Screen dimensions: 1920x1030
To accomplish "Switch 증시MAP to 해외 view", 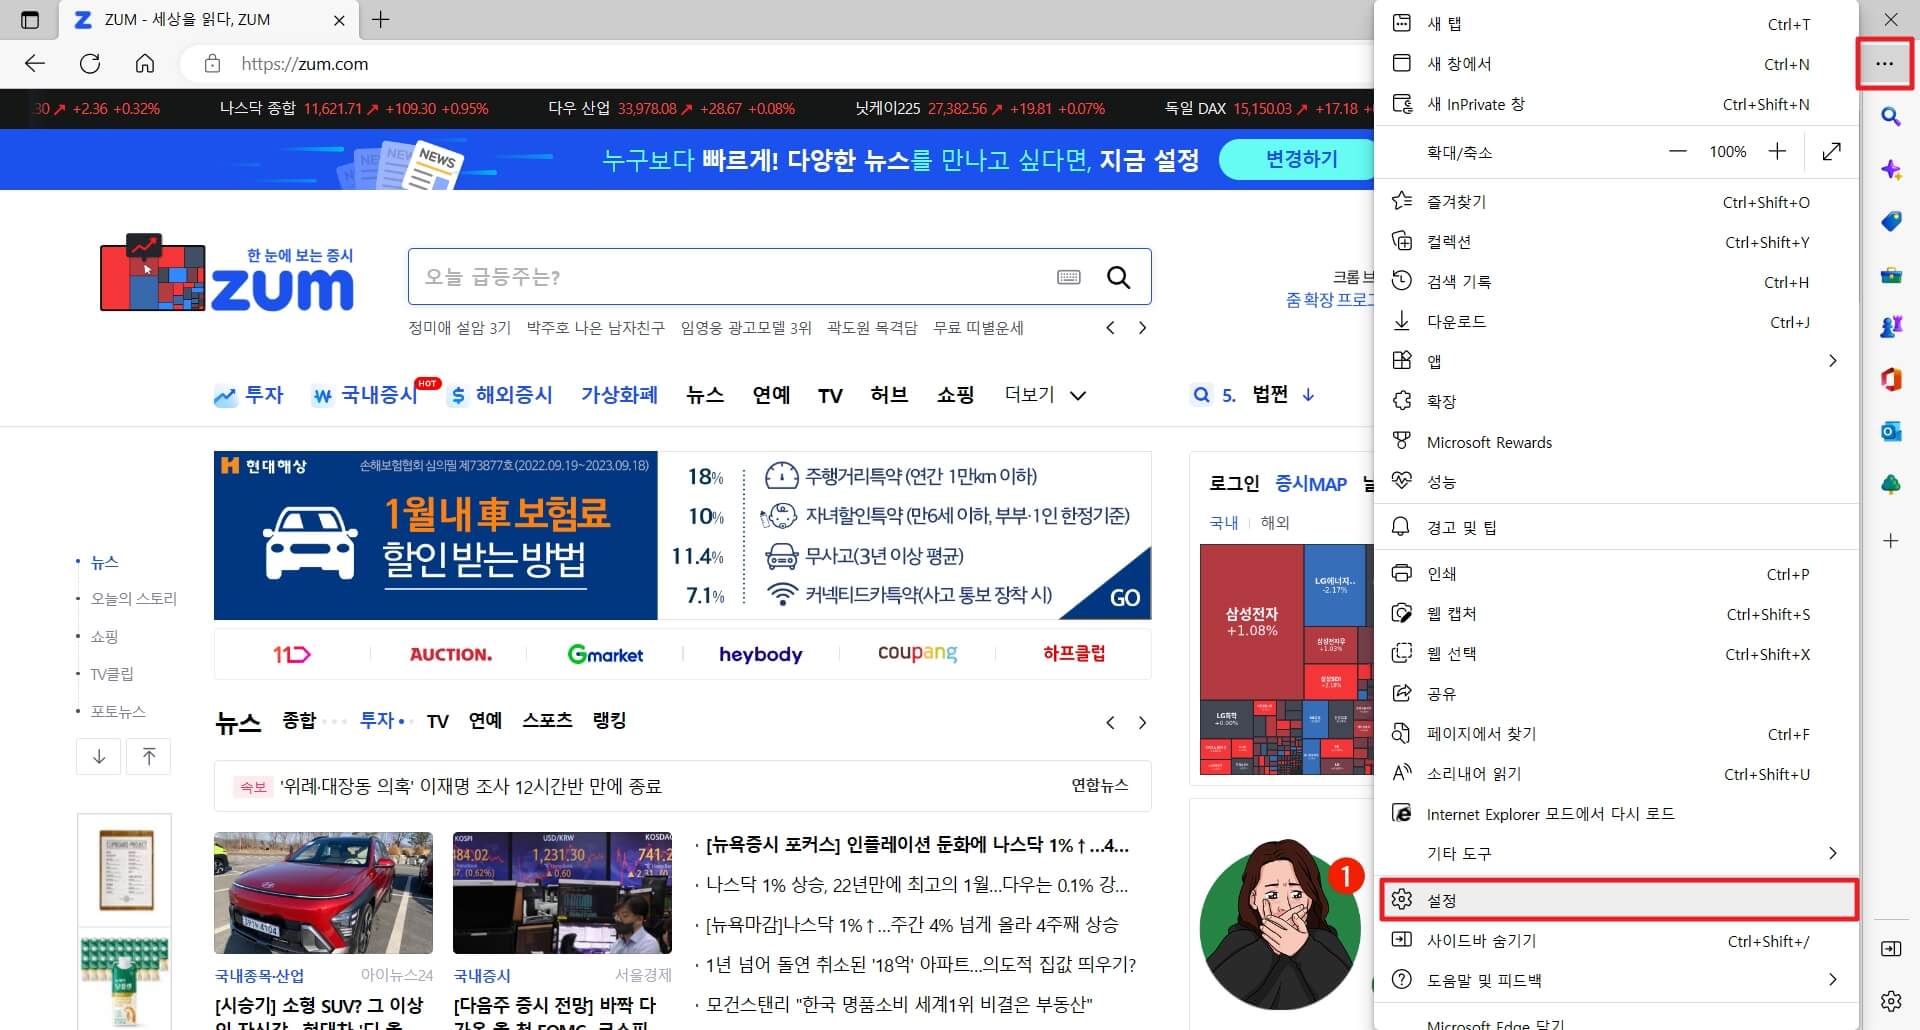I will [1275, 522].
